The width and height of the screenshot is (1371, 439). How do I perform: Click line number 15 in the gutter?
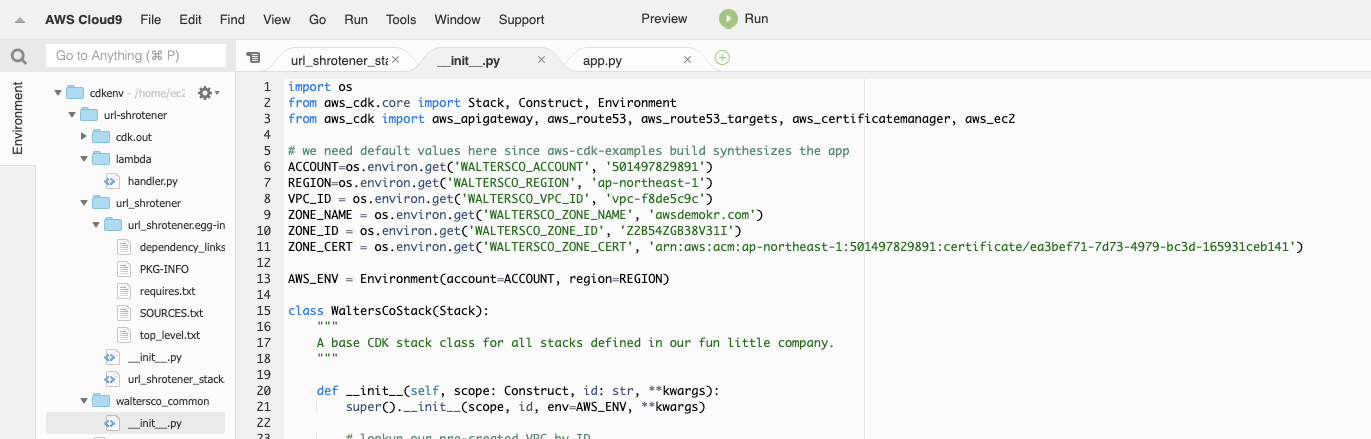[x=265, y=311]
